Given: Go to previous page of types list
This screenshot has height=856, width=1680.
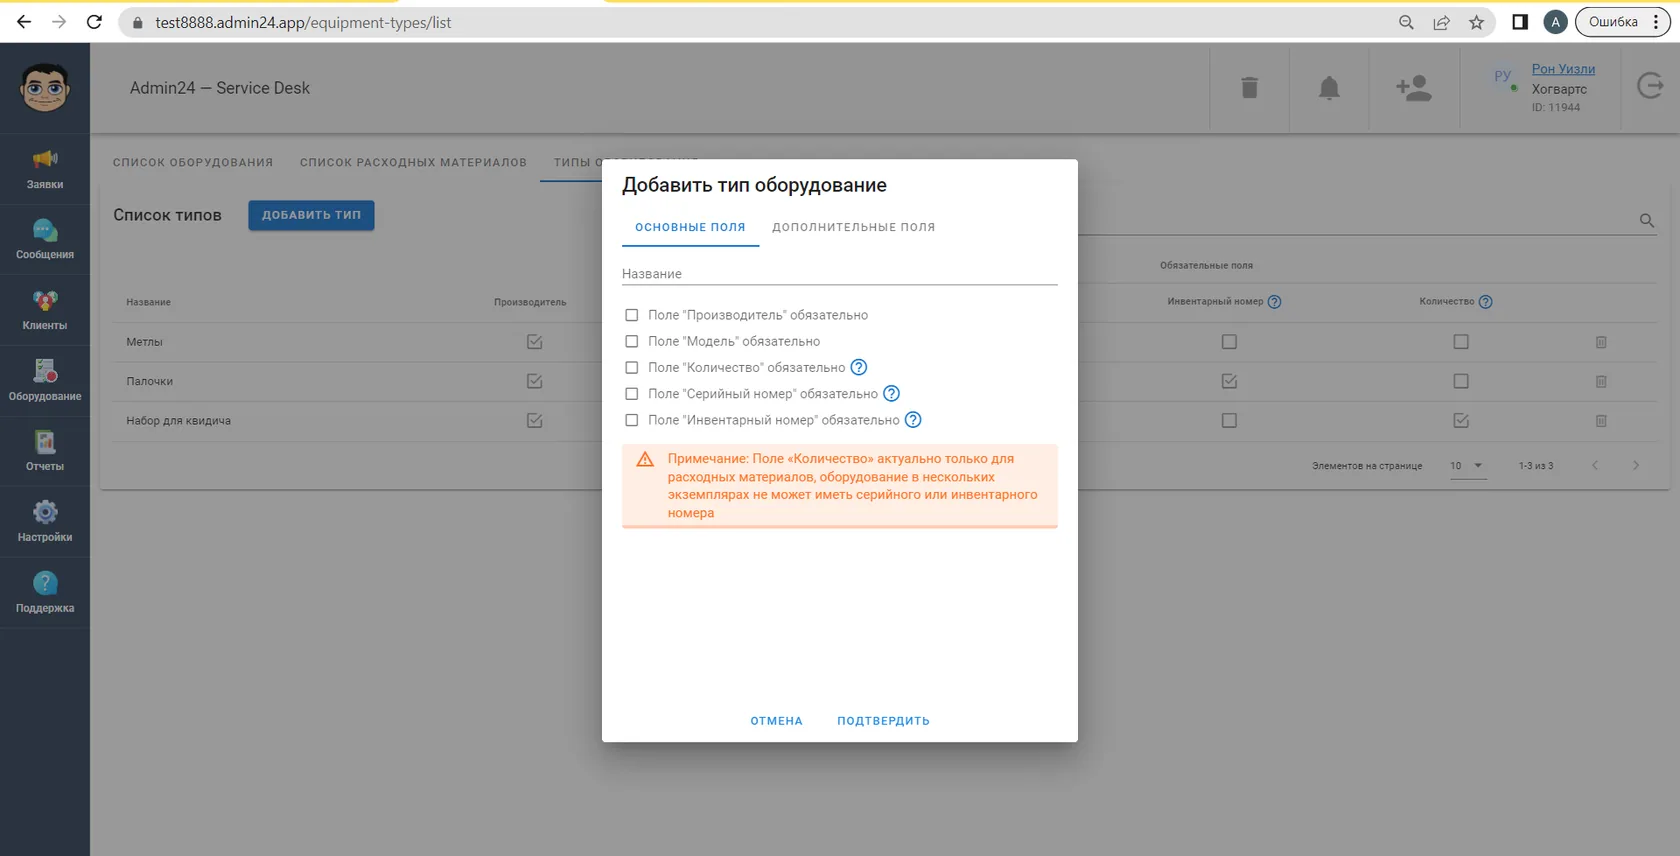Looking at the screenshot, I should pos(1595,465).
